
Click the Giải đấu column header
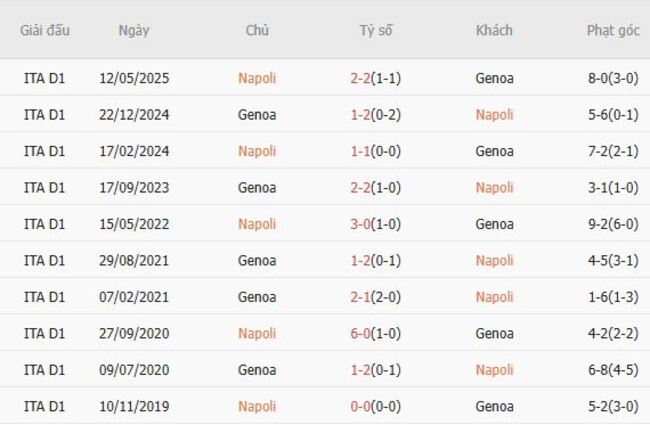click(45, 30)
